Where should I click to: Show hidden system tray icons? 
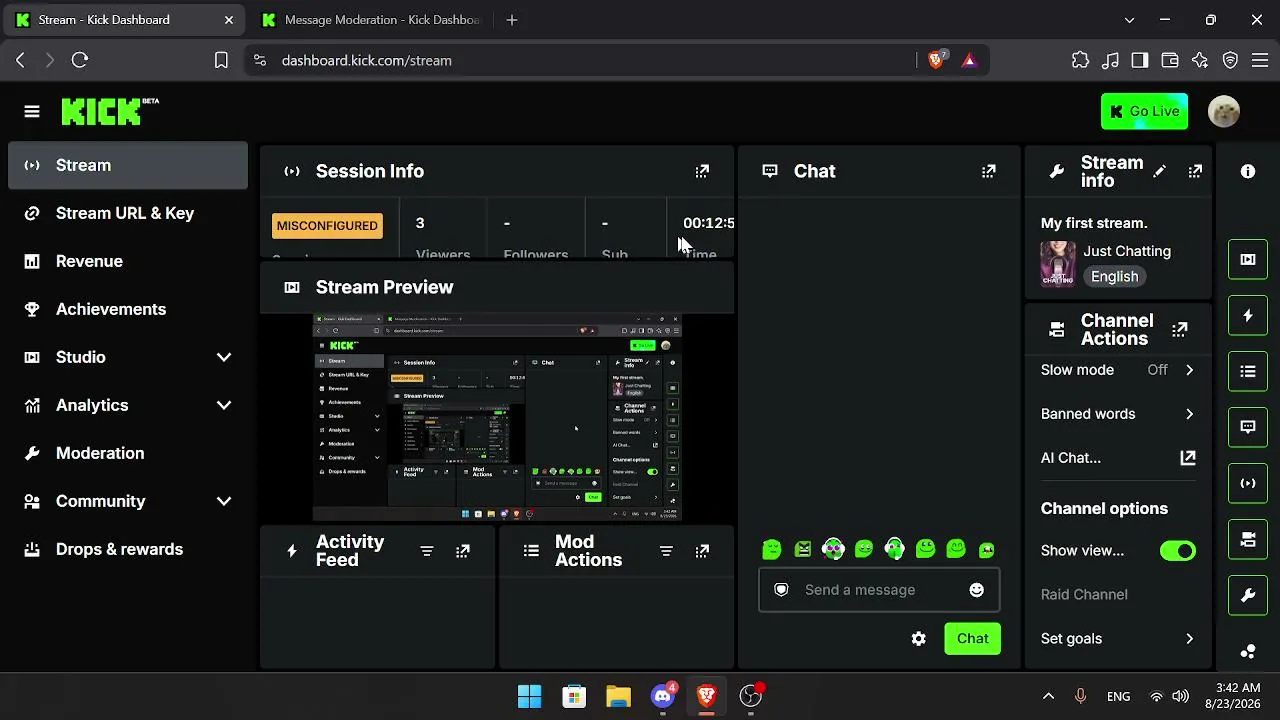[1048, 696]
